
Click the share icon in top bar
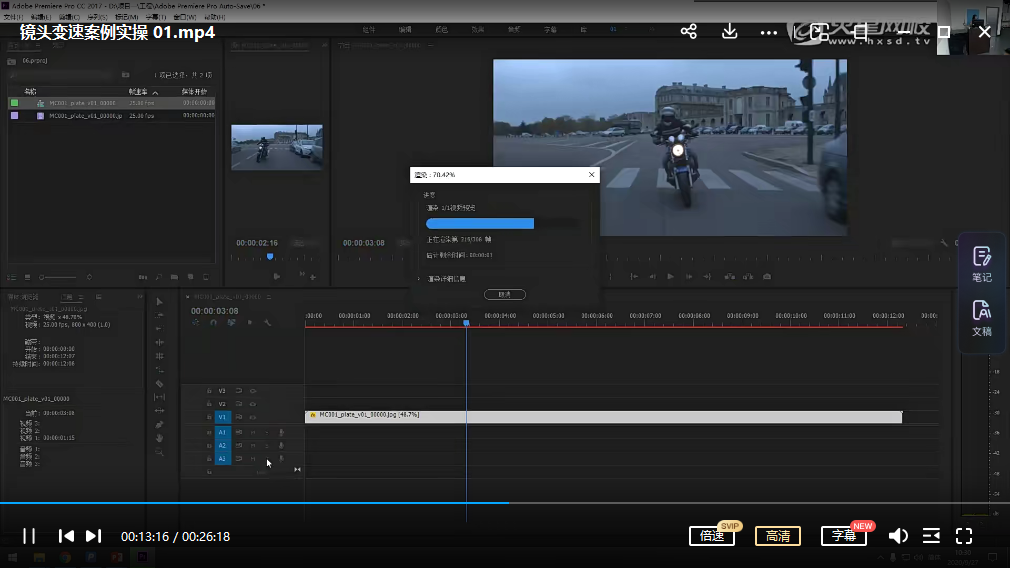pyautogui.click(x=689, y=32)
